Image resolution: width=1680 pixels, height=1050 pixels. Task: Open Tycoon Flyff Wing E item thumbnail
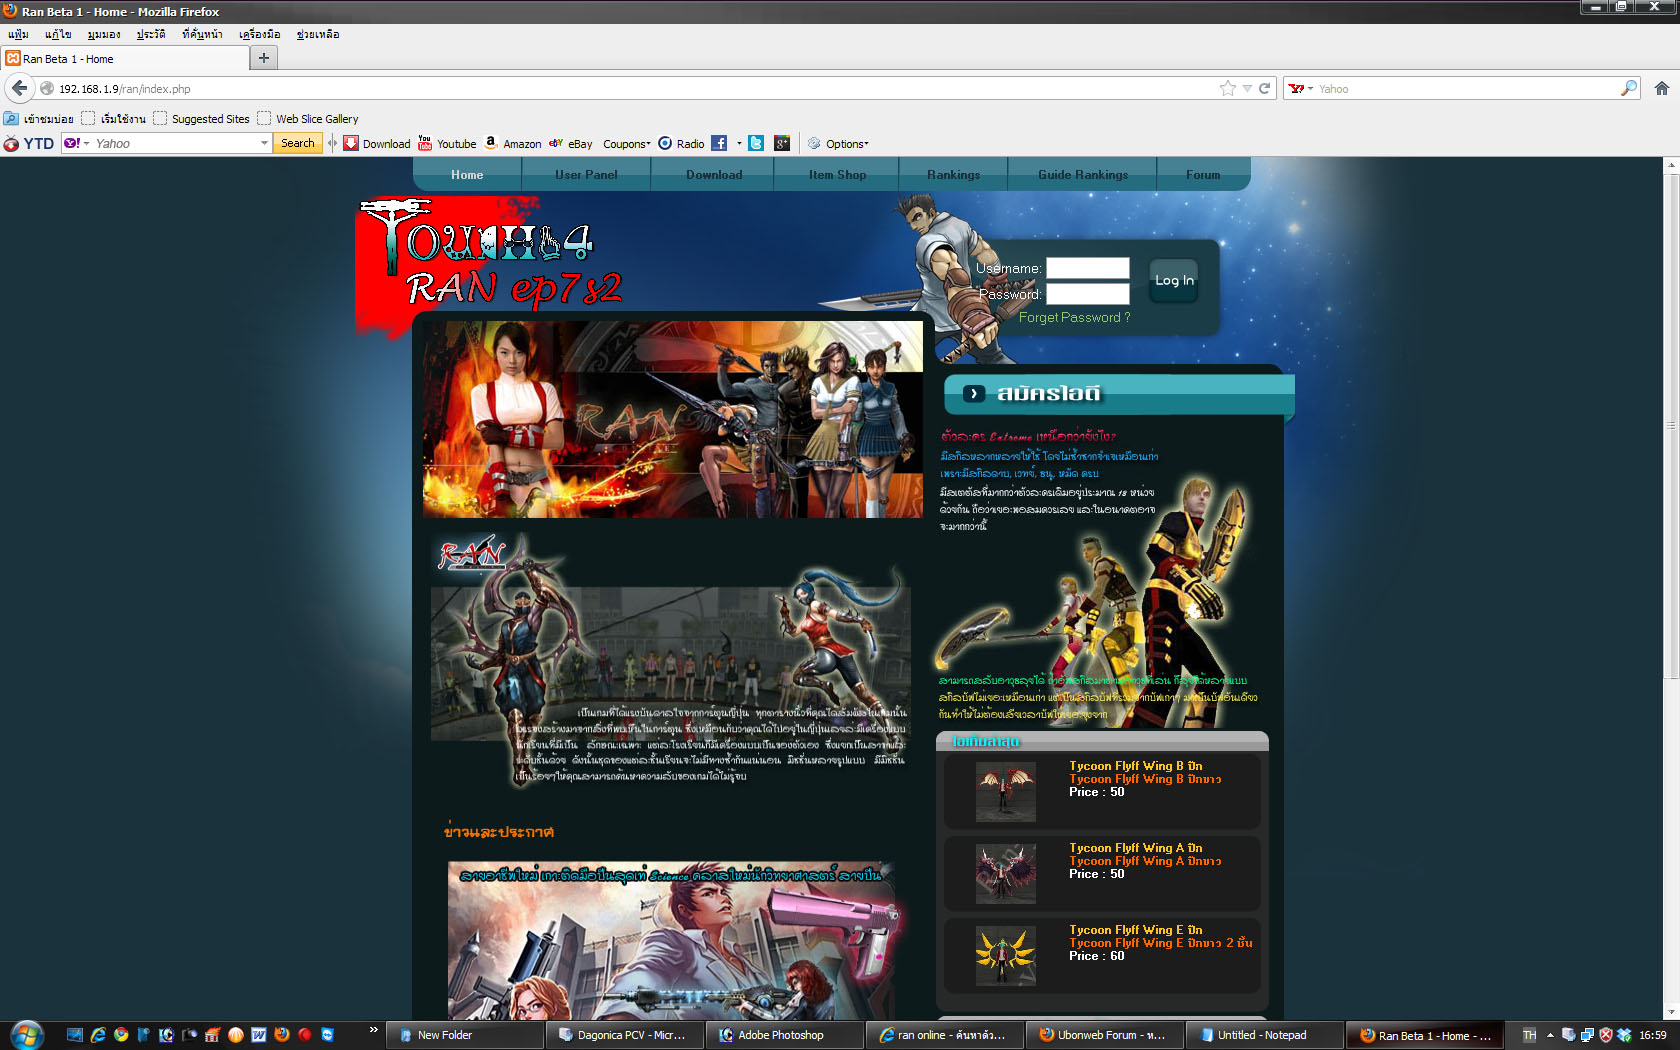pyautogui.click(x=1006, y=955)
